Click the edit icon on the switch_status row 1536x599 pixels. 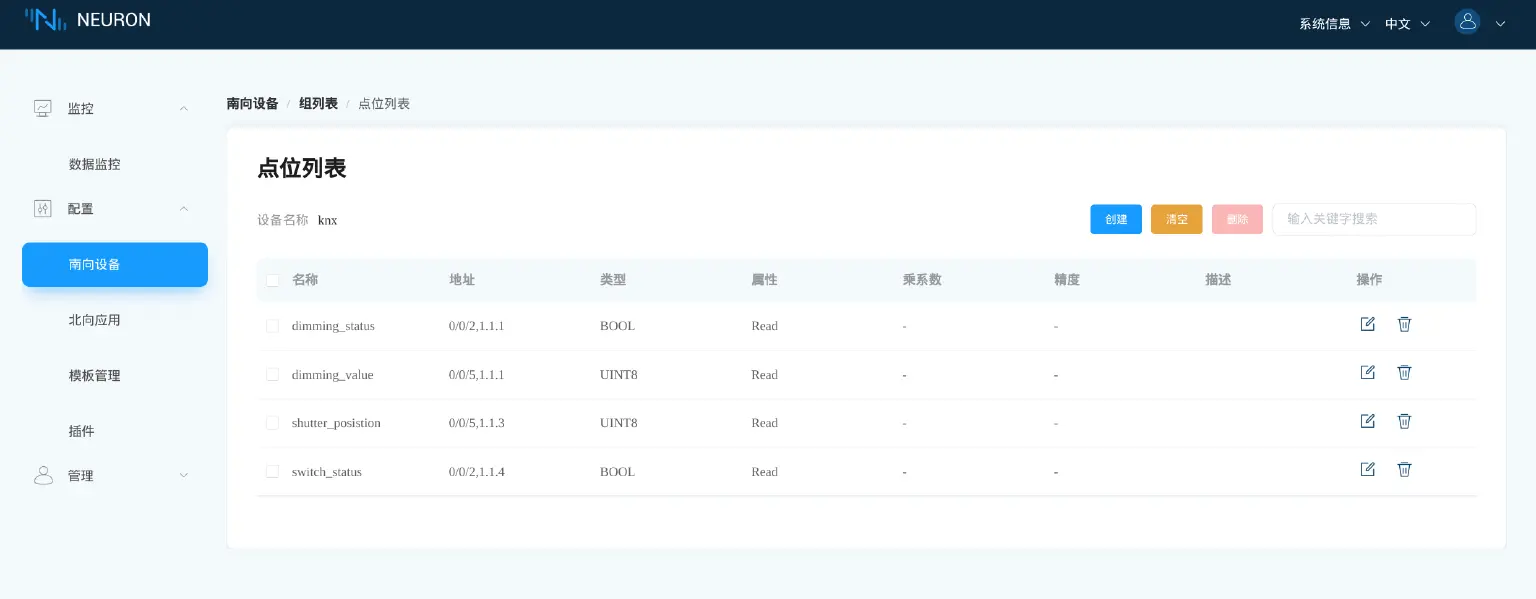(x=1367, y=469)
